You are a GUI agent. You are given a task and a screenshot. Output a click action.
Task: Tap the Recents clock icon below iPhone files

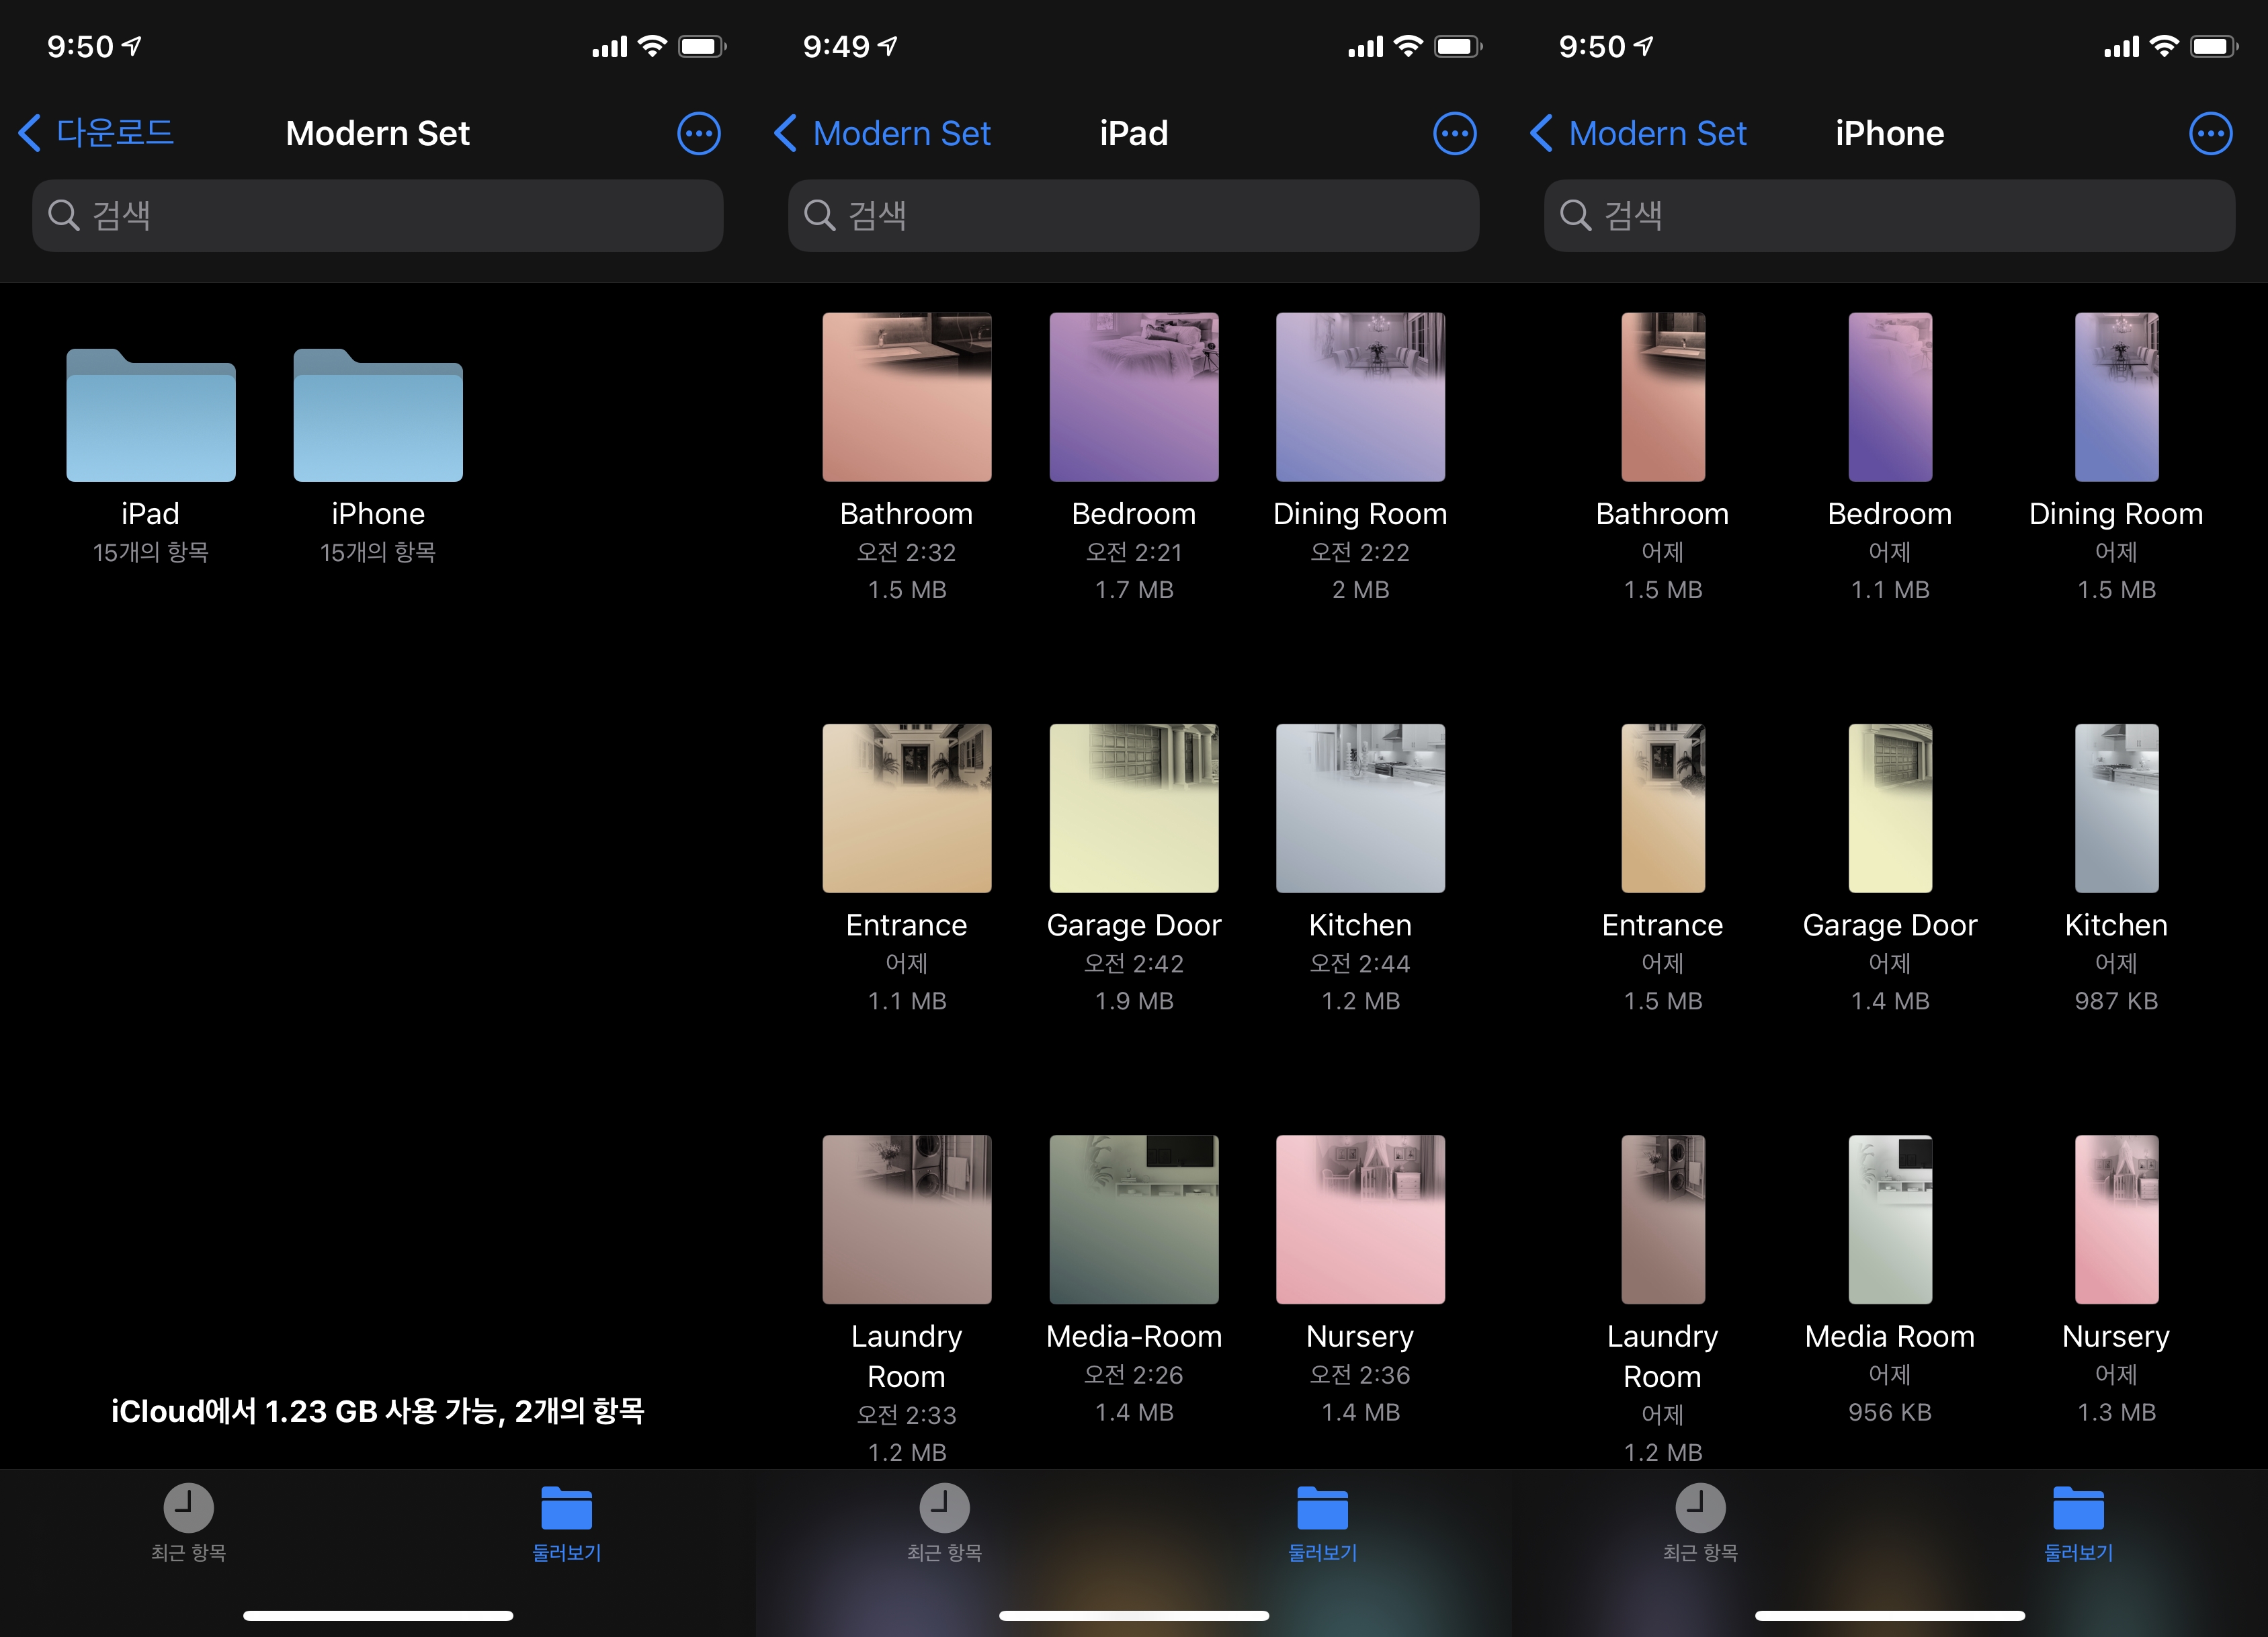[x=1700, y=1508]
